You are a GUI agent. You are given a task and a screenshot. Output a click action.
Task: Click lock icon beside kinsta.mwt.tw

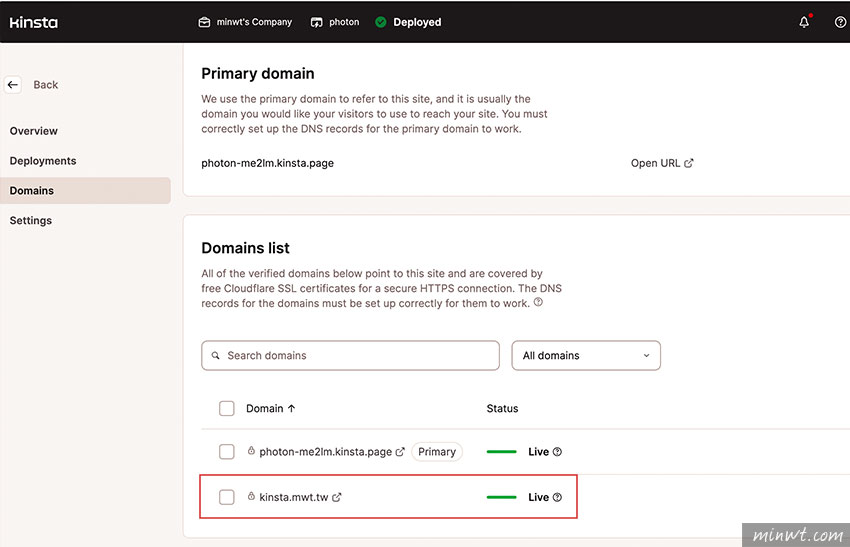point(251,497)
